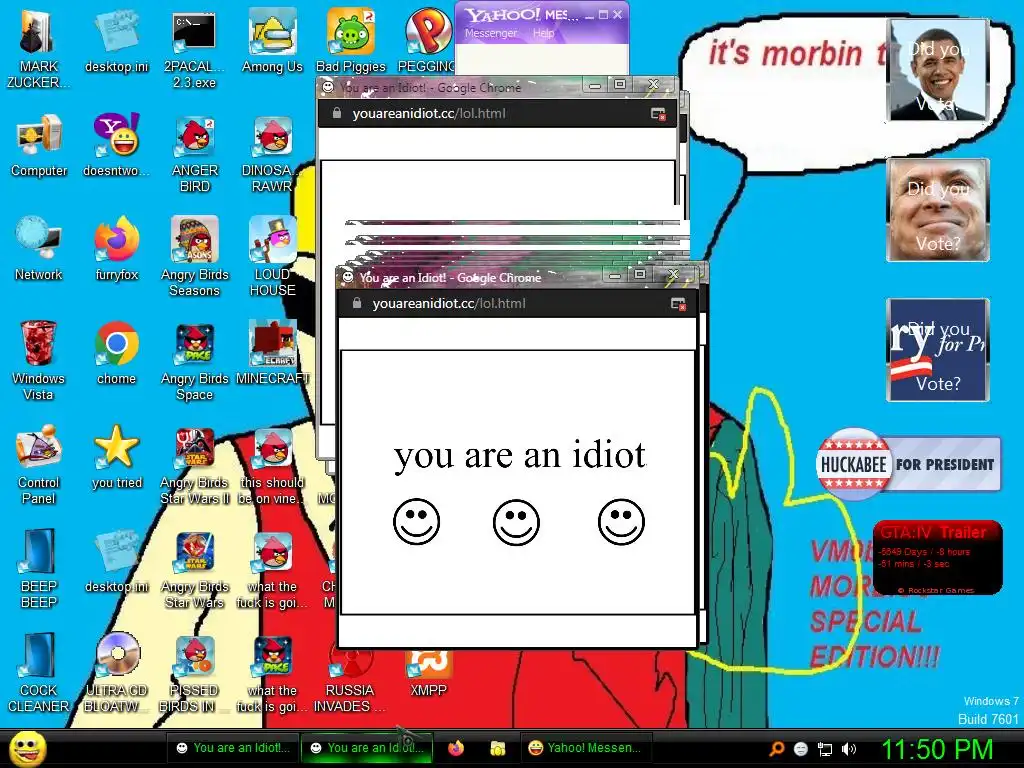Open the this should be on vine icon
This screenshot has width=1024, height=768.
point(272,464)
